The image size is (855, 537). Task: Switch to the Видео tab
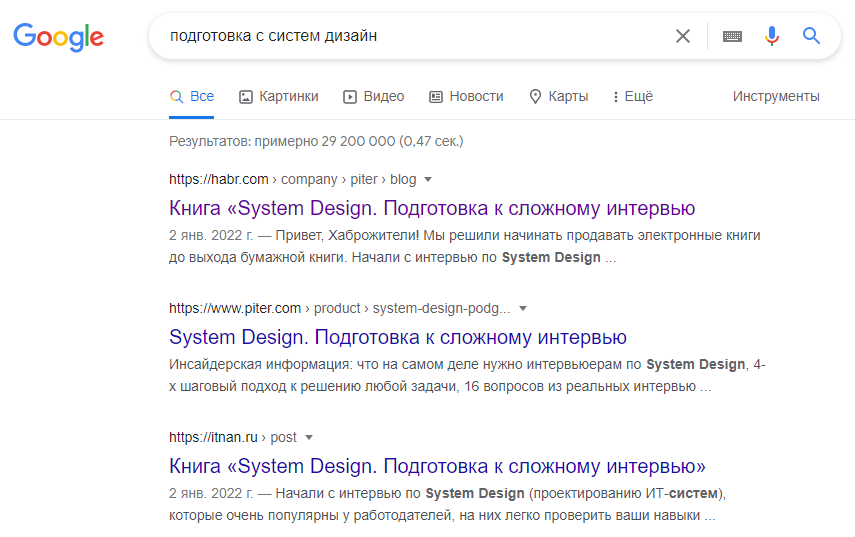[374, 96]
